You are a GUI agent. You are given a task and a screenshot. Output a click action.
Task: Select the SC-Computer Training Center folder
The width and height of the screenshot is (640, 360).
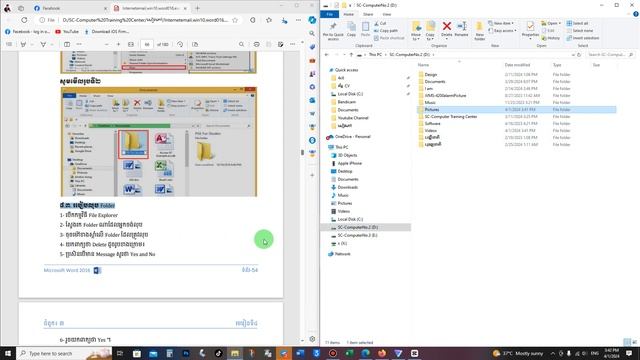coord(451,117)
